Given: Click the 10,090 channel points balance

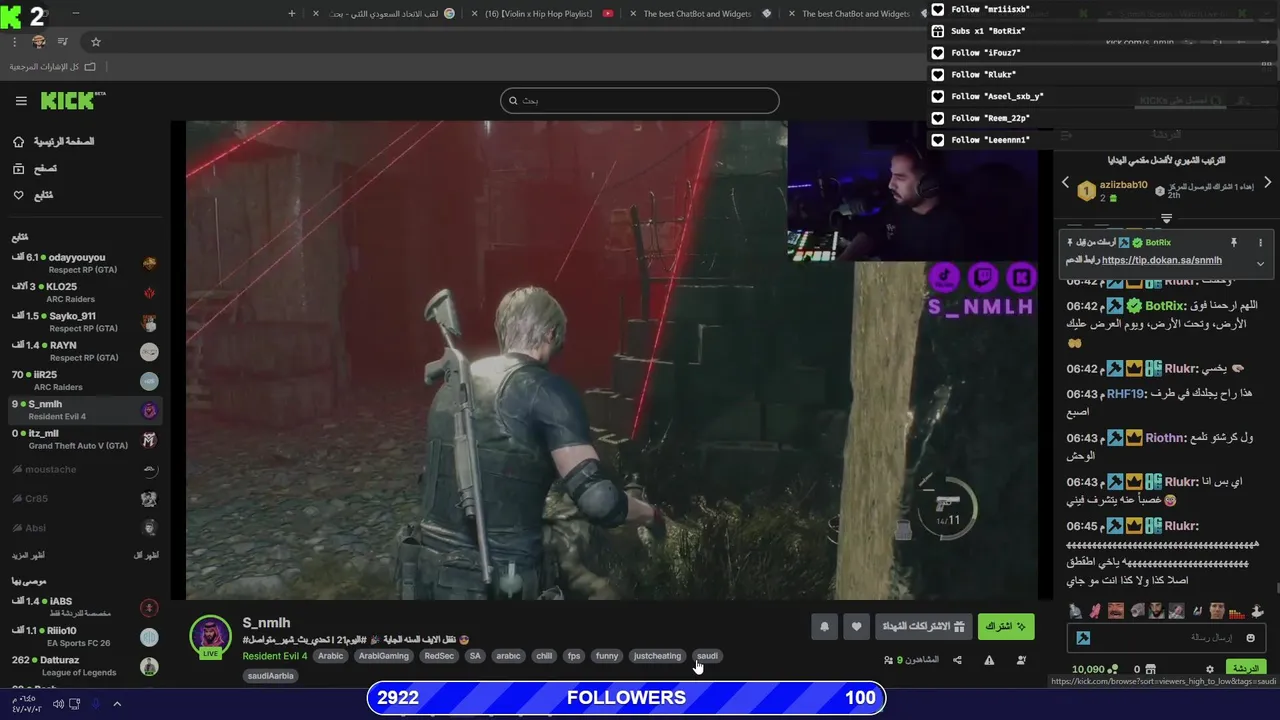Looking at the screenshot, I should tap(1094, 669).
